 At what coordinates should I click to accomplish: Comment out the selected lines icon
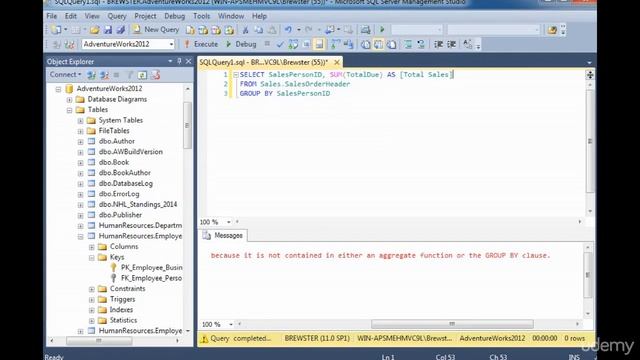tap(408, 44)
